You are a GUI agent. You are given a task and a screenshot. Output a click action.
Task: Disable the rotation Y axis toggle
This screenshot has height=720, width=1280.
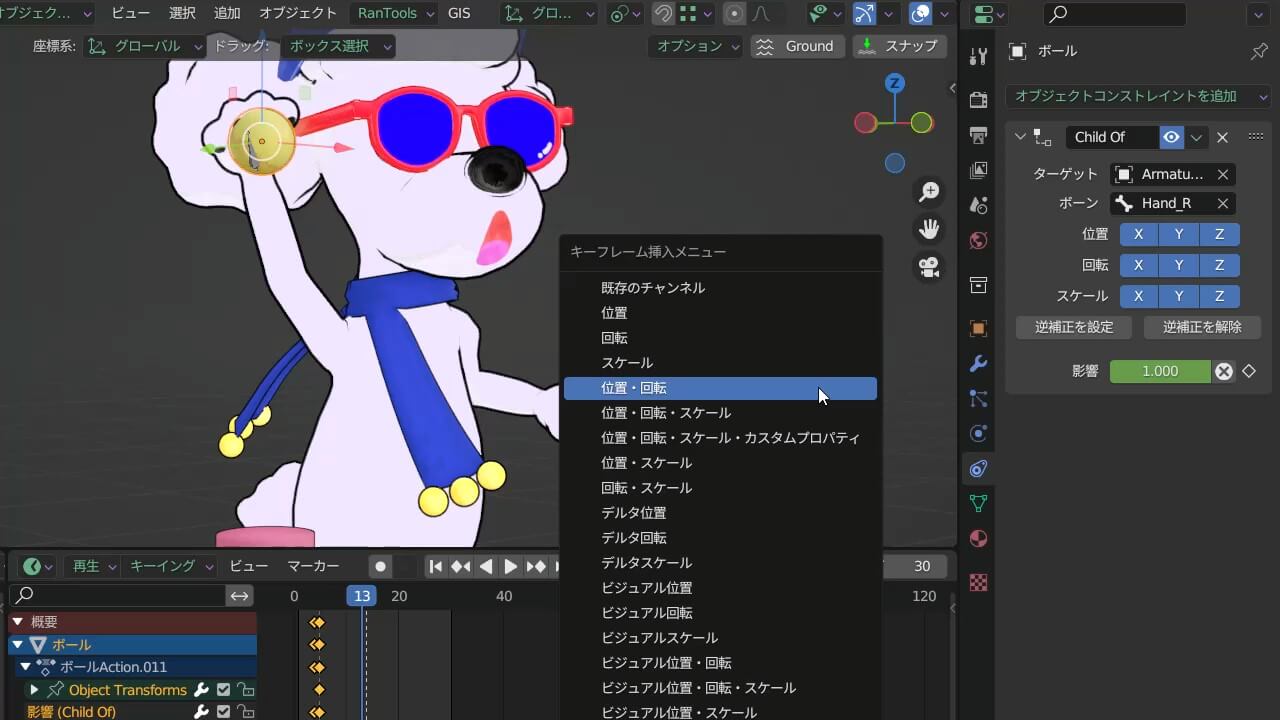pyautogui.click(x=1179, y=265)
